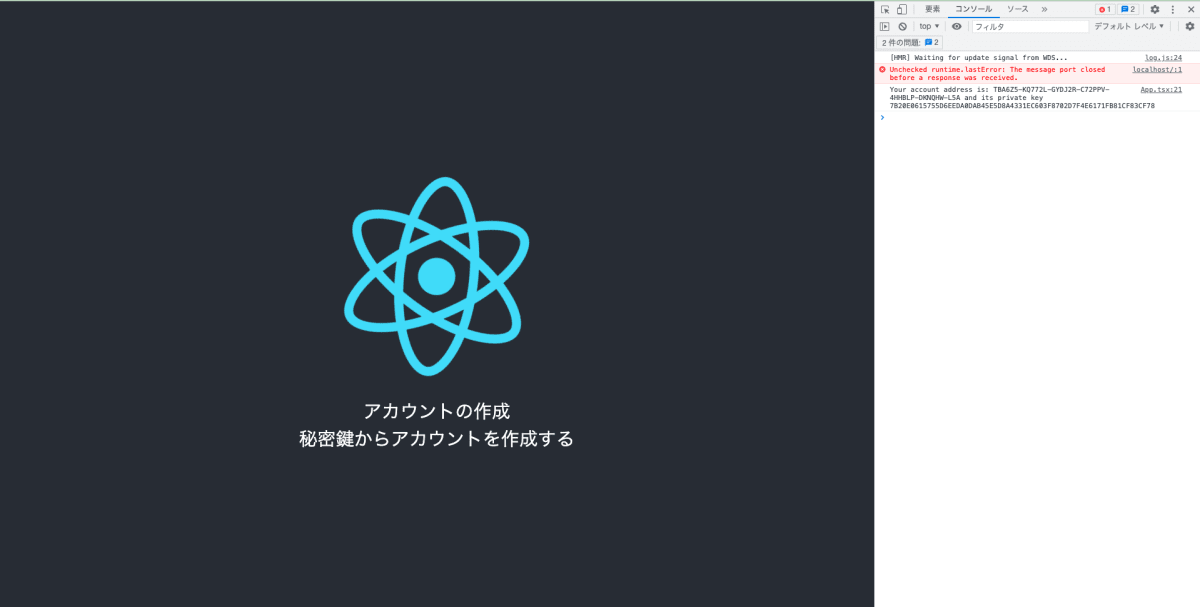Image resolution: width=1200 pixels, height=607 pixels.
Task: Switch to the コンソール tab
Action: click(x=973, y=9)
